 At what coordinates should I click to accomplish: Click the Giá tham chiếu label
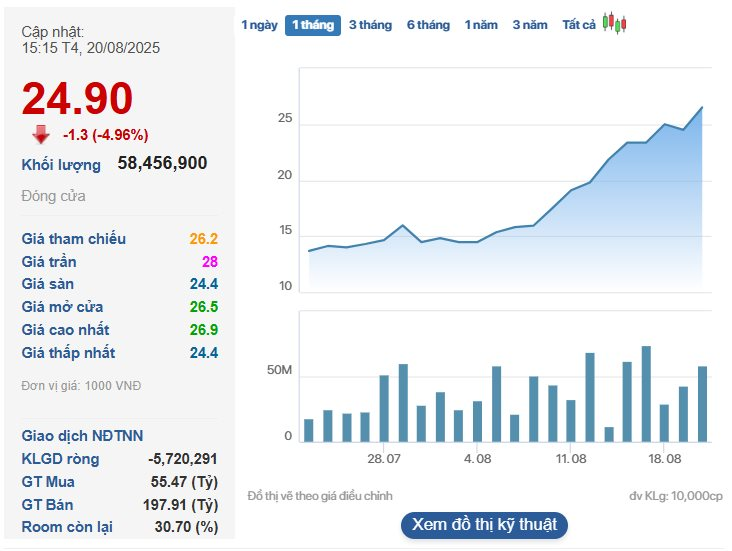tap(74, 239)
